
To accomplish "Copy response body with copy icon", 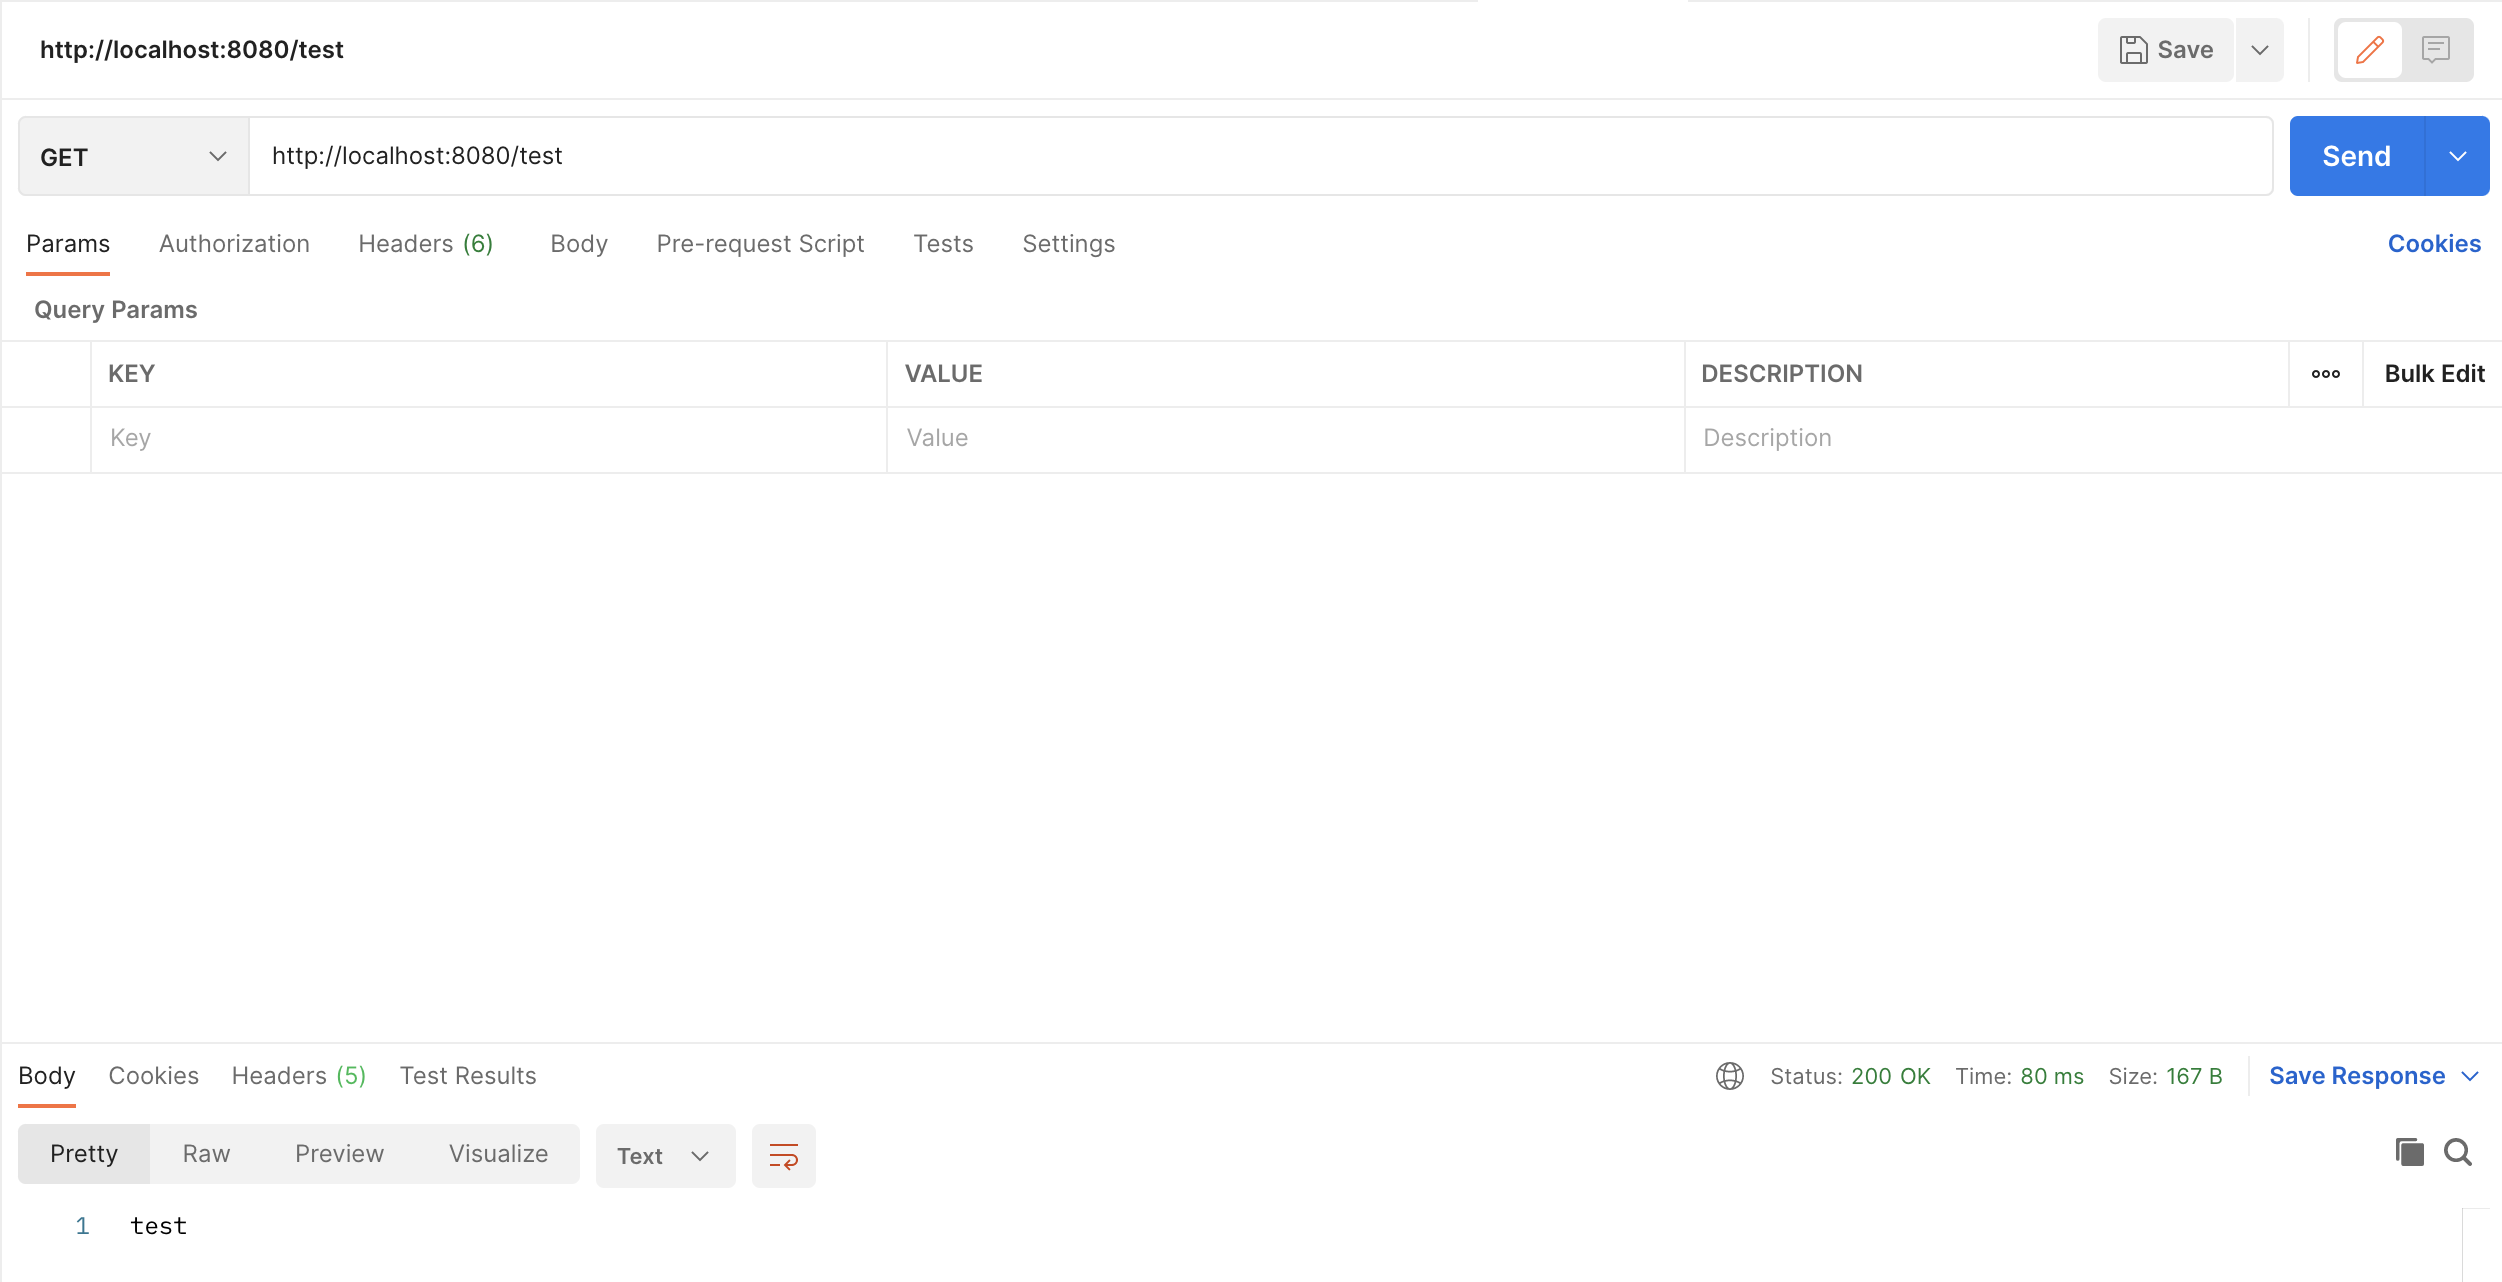I will pos(2409,1152).
